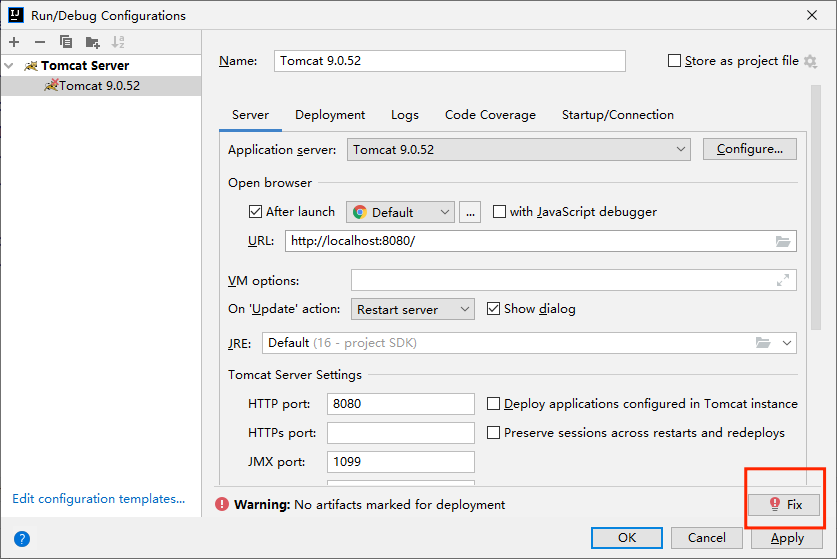Close the Run/Debug Configurations dialog
The width and height of the screenshot is (837, 559).
tap(812, 15)
